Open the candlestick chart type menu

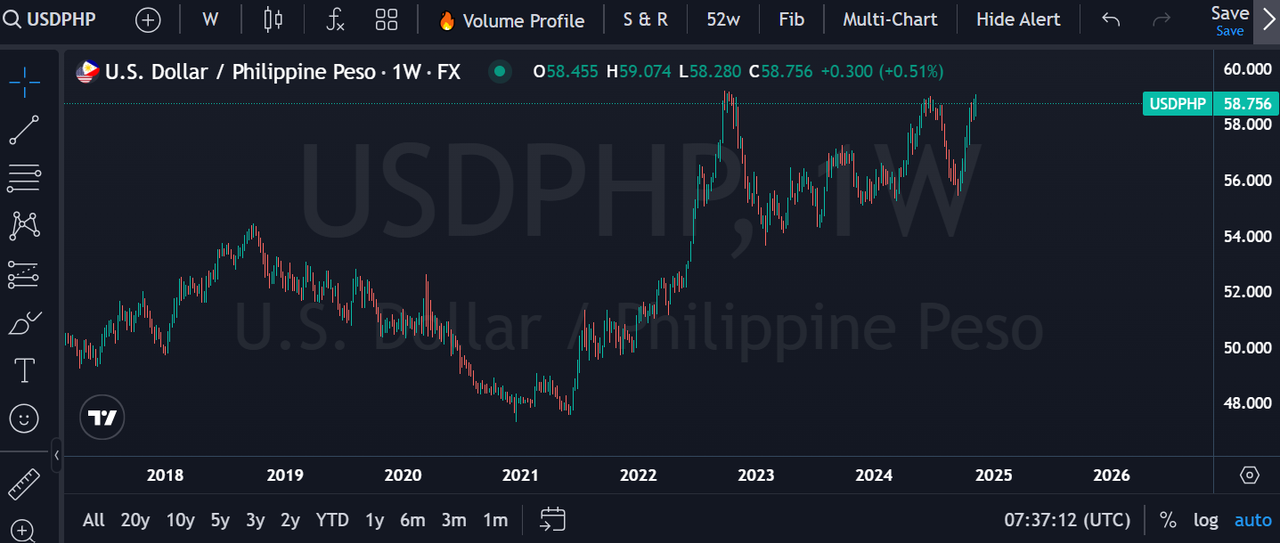pyautogui.click(x=273, y=20)
